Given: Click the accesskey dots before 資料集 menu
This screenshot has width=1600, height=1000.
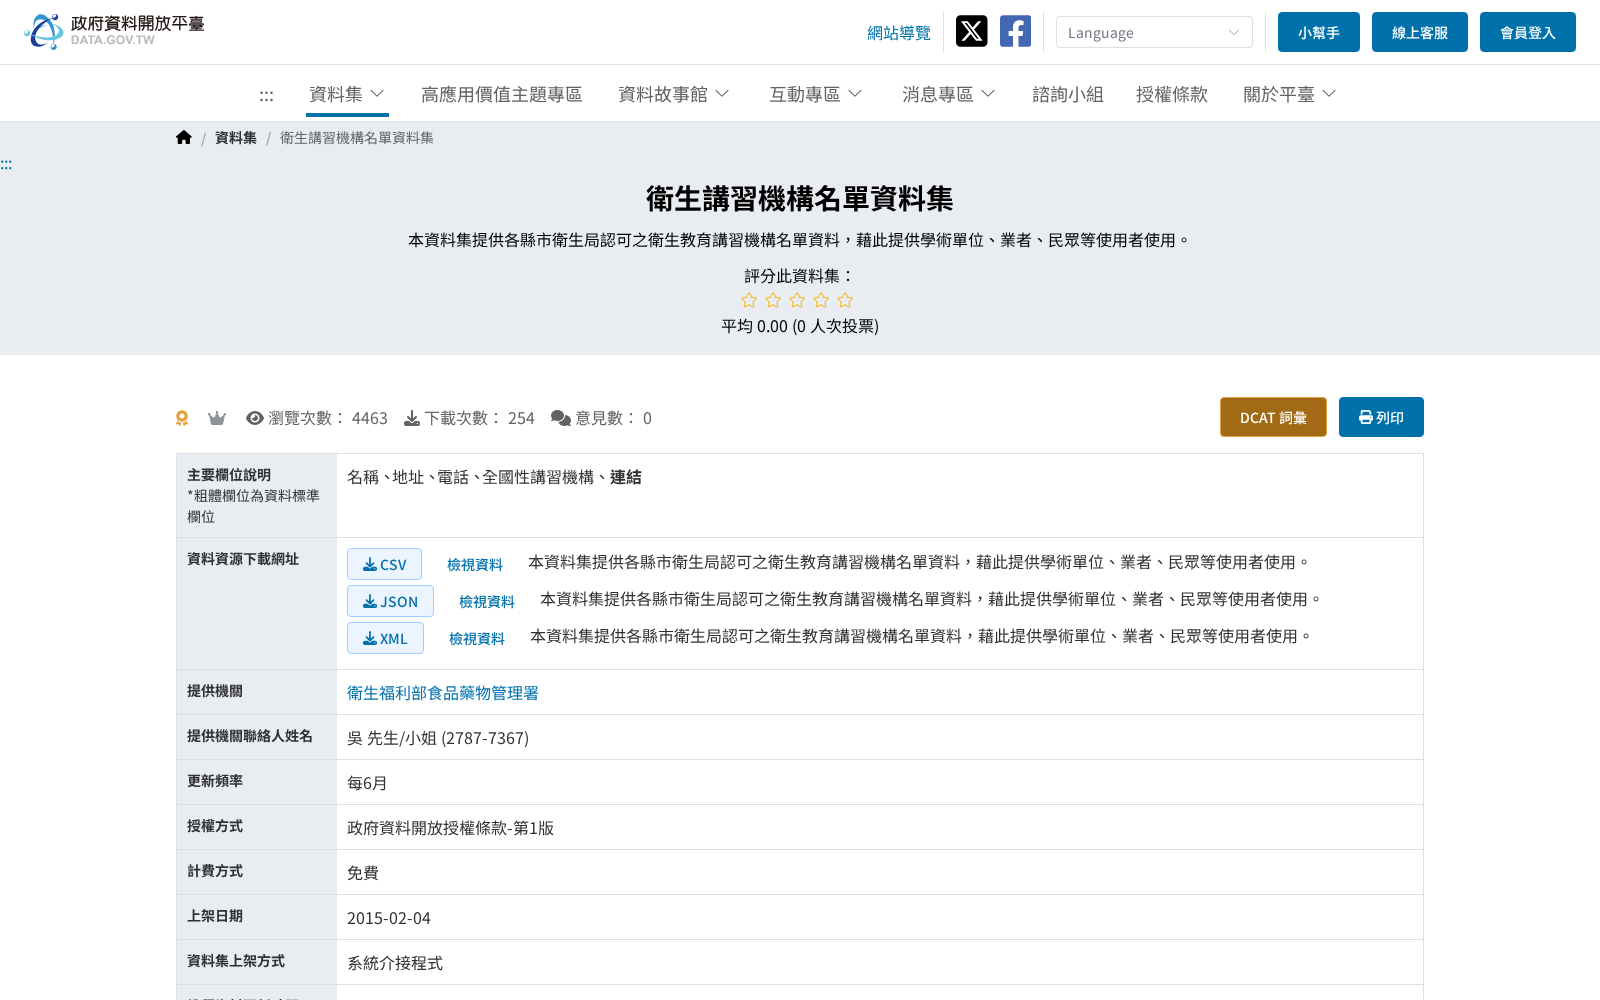Looking at the screenshot, I should [266, 96].
